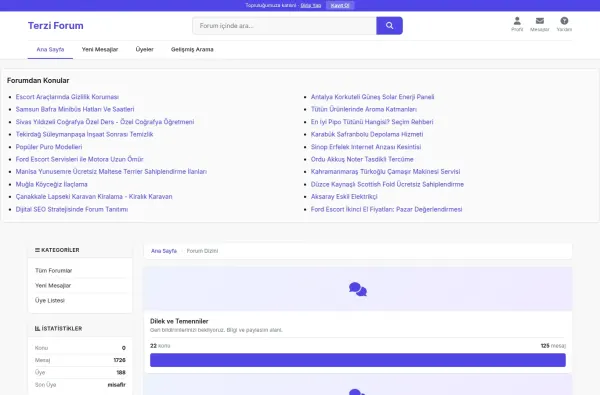Click the 22 konu count
Screen dimensions: 600x395
coord(160,346)
